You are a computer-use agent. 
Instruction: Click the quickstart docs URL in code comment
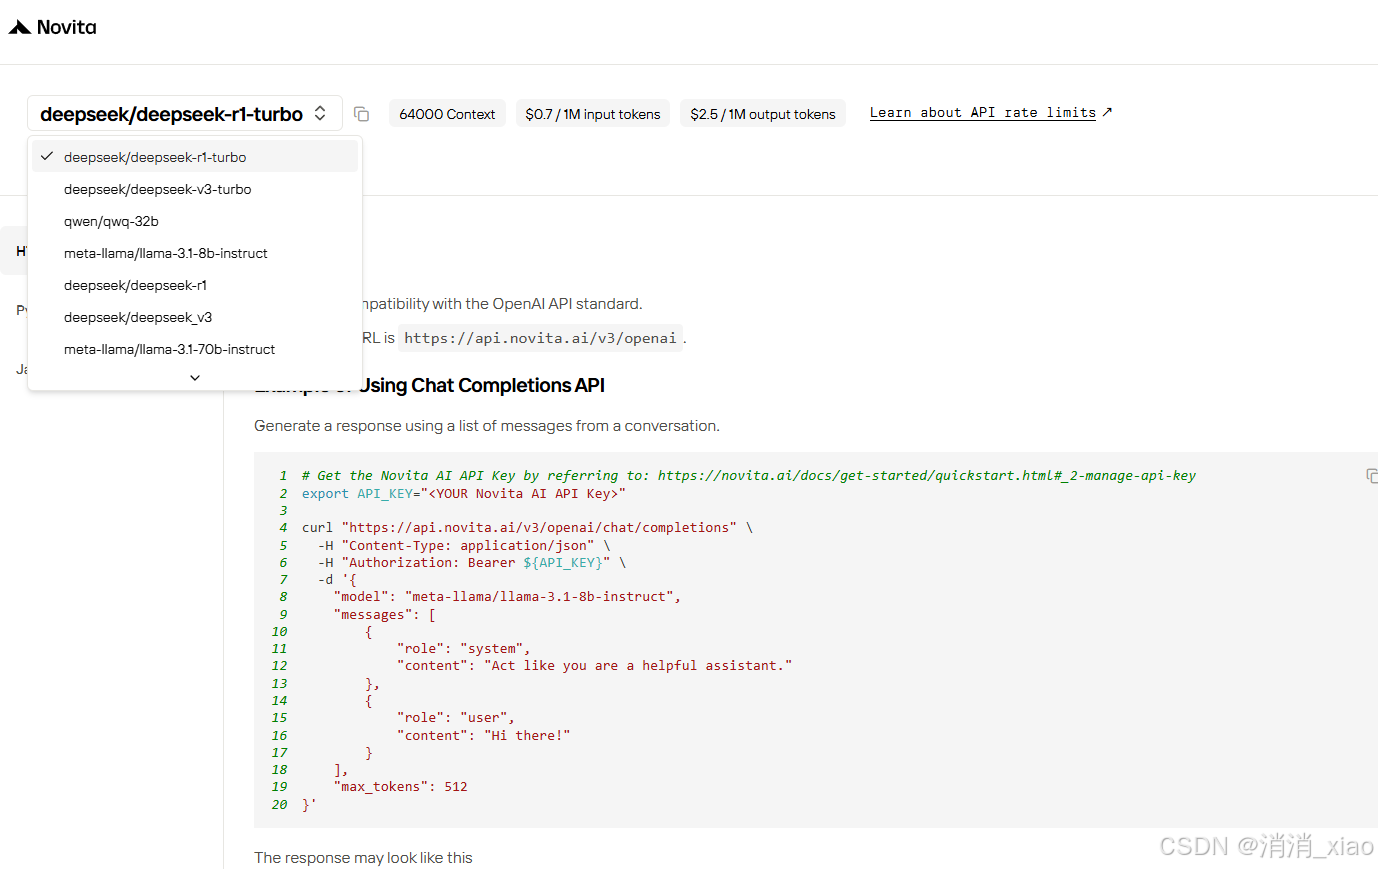[927, 476]
